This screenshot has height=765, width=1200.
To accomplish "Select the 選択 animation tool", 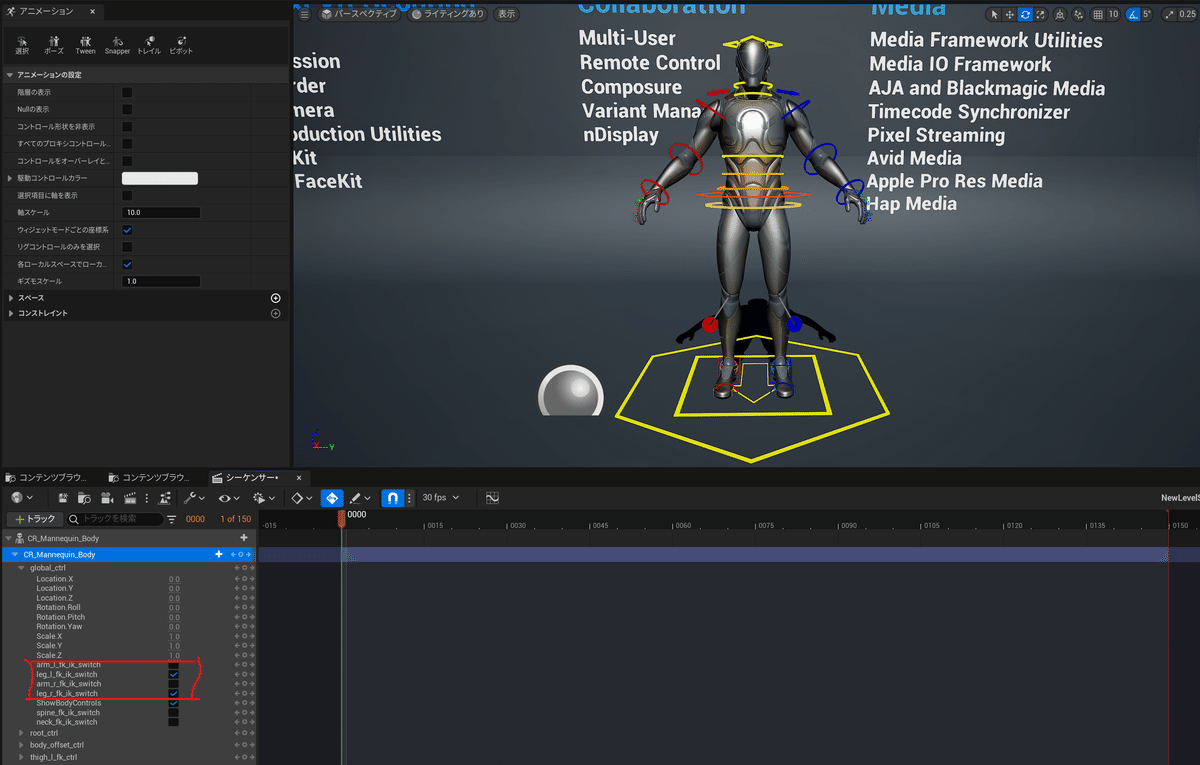I will pyautogui.click(x=22, y=43).
